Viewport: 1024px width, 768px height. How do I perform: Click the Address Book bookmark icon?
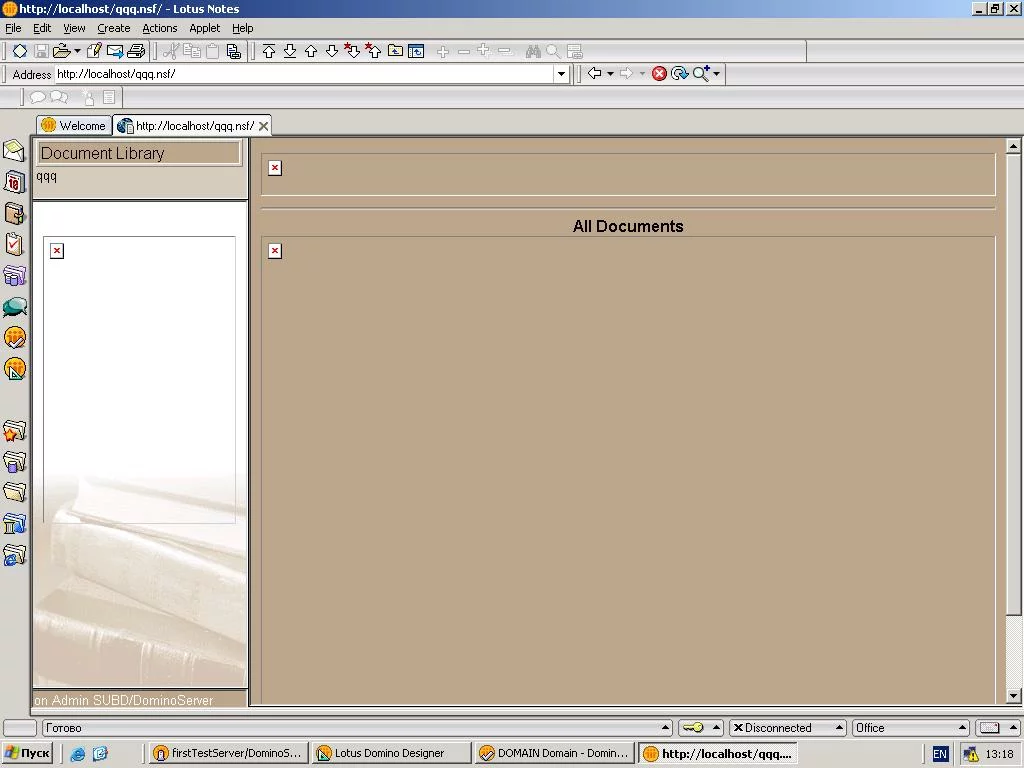click(14, 213)
